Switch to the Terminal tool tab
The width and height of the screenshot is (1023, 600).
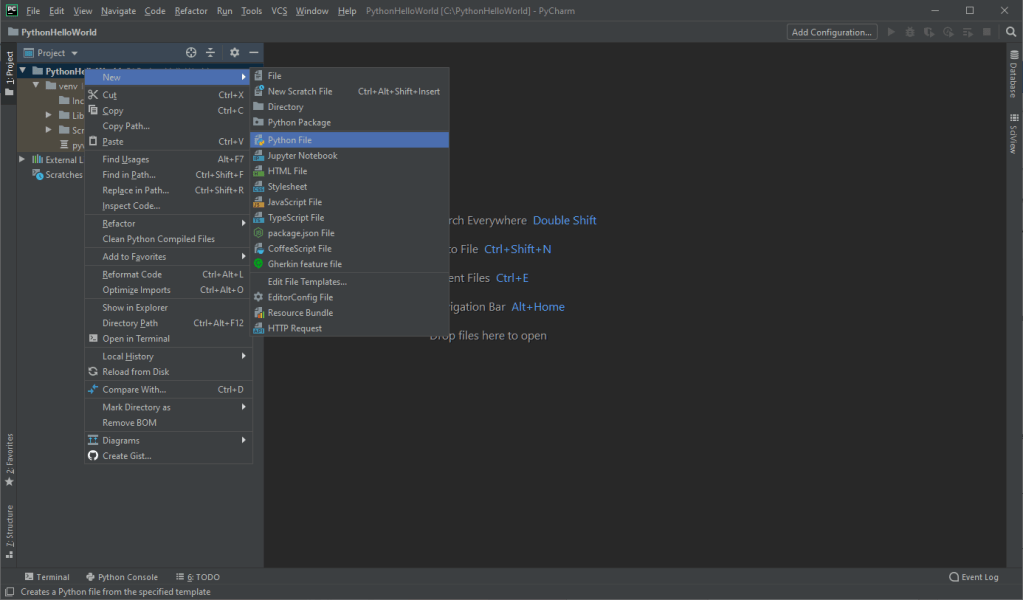click(47, 577)
